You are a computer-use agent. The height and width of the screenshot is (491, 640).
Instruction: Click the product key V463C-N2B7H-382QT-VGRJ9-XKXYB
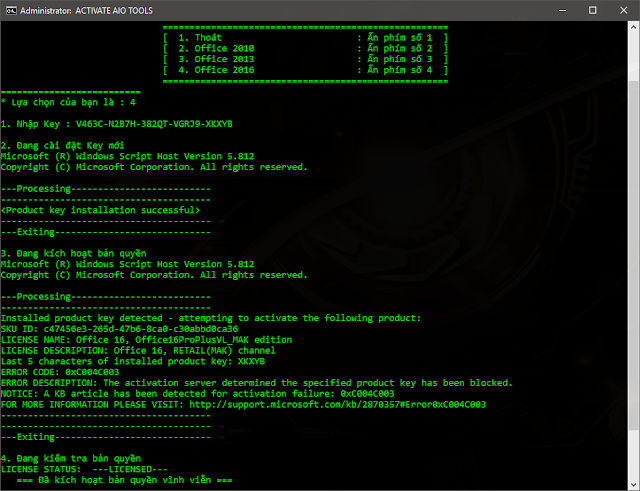(x=154, y=124)
